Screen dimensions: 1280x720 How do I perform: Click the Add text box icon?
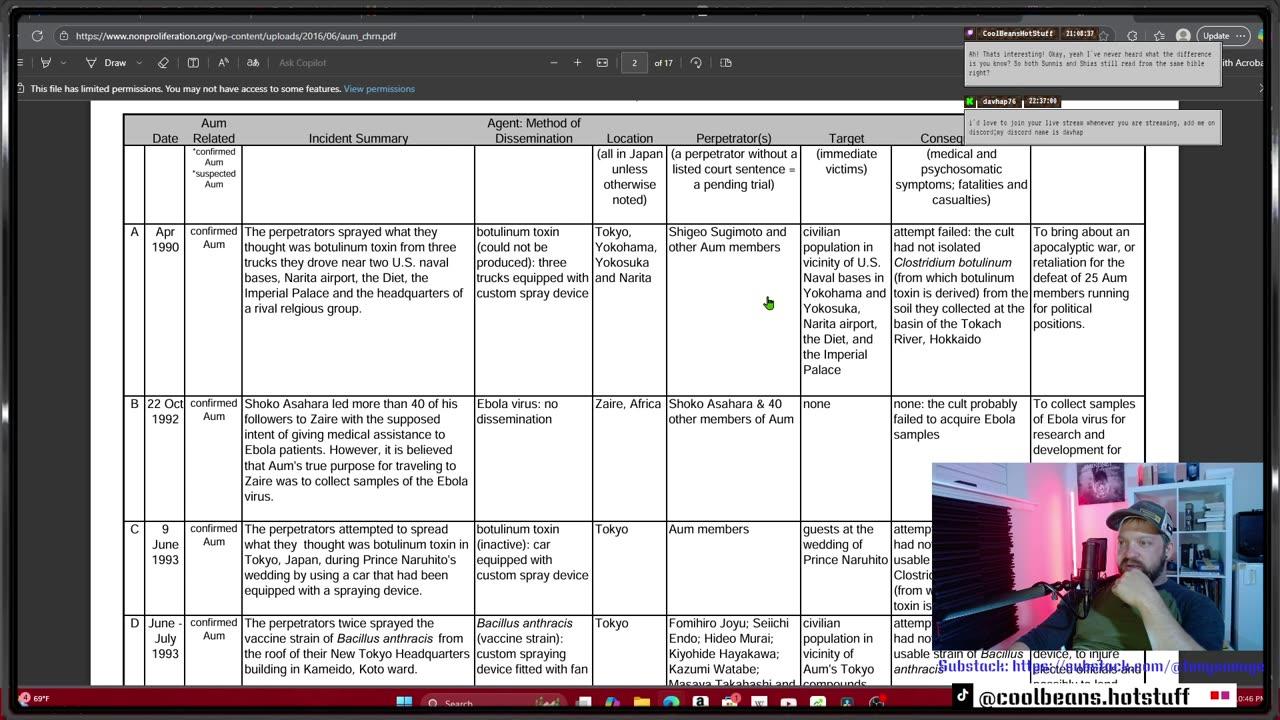pyautogui.click(x=193, y=63)
